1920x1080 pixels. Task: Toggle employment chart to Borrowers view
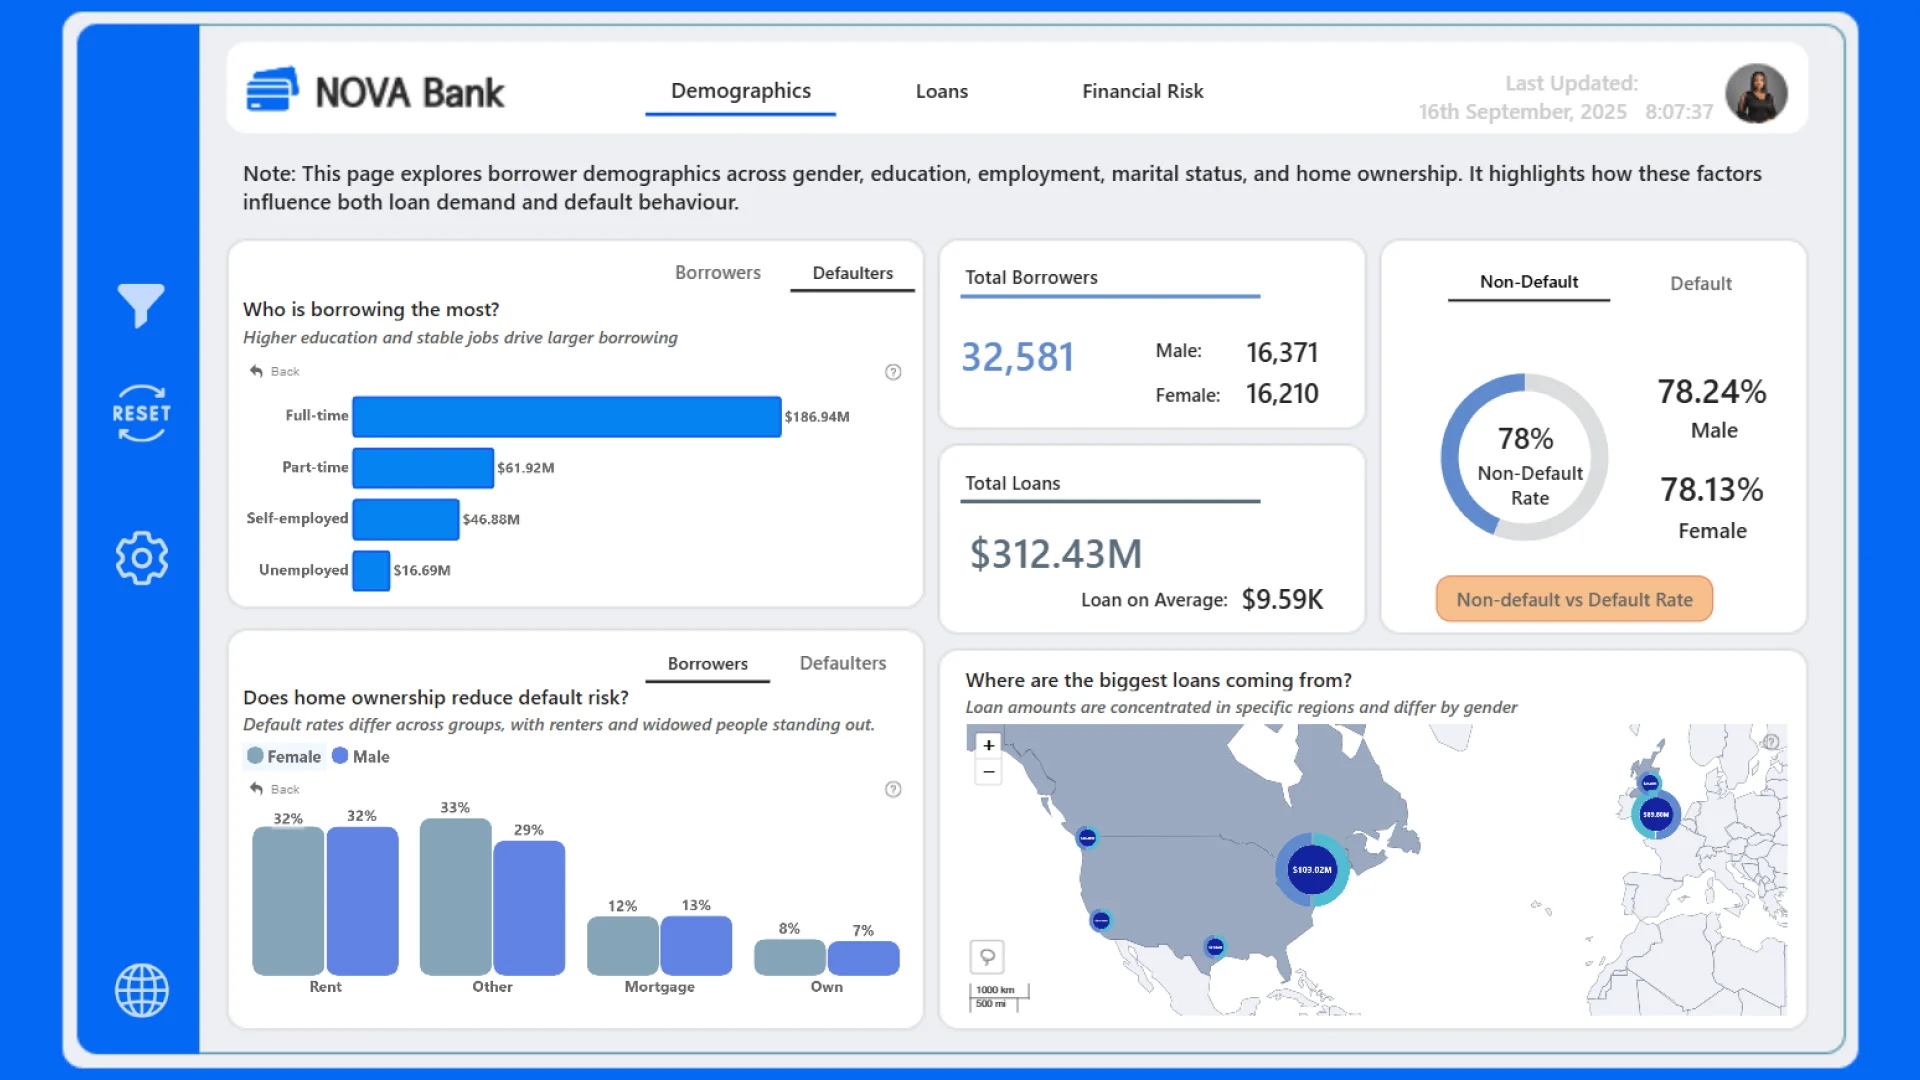(x=717, y=273)
